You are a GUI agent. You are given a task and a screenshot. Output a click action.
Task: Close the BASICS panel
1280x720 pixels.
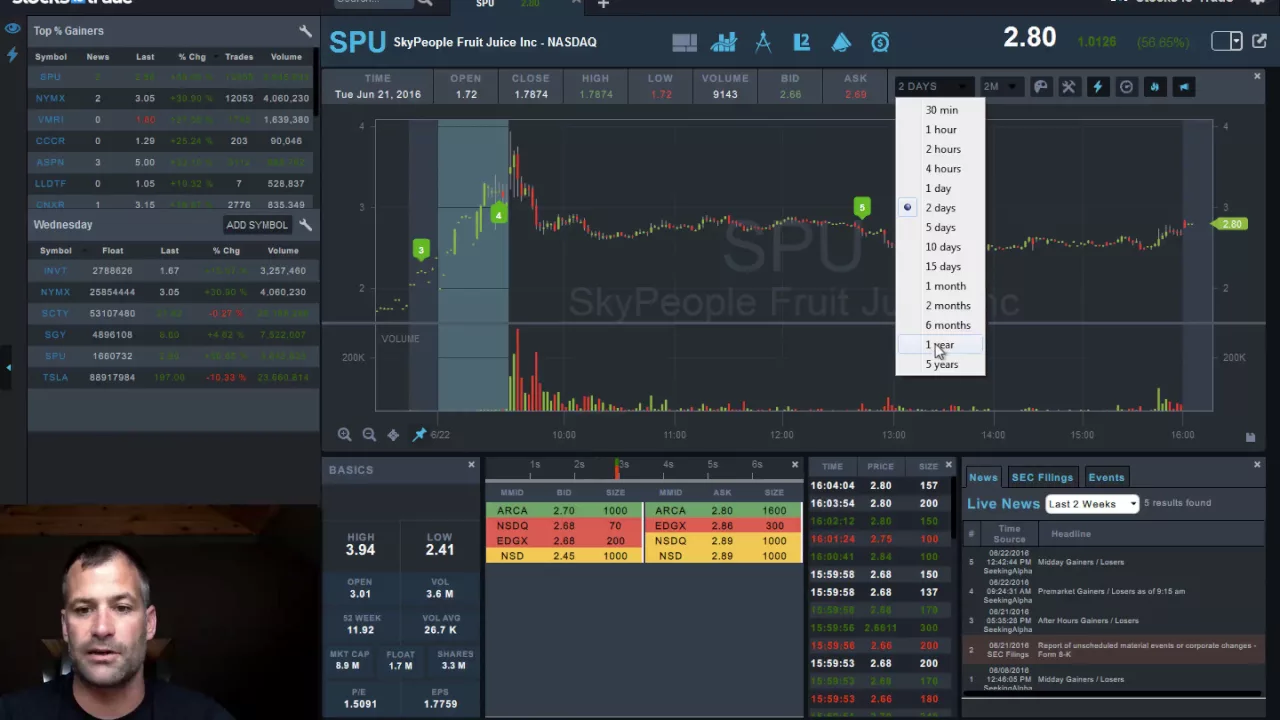[471, 465]
